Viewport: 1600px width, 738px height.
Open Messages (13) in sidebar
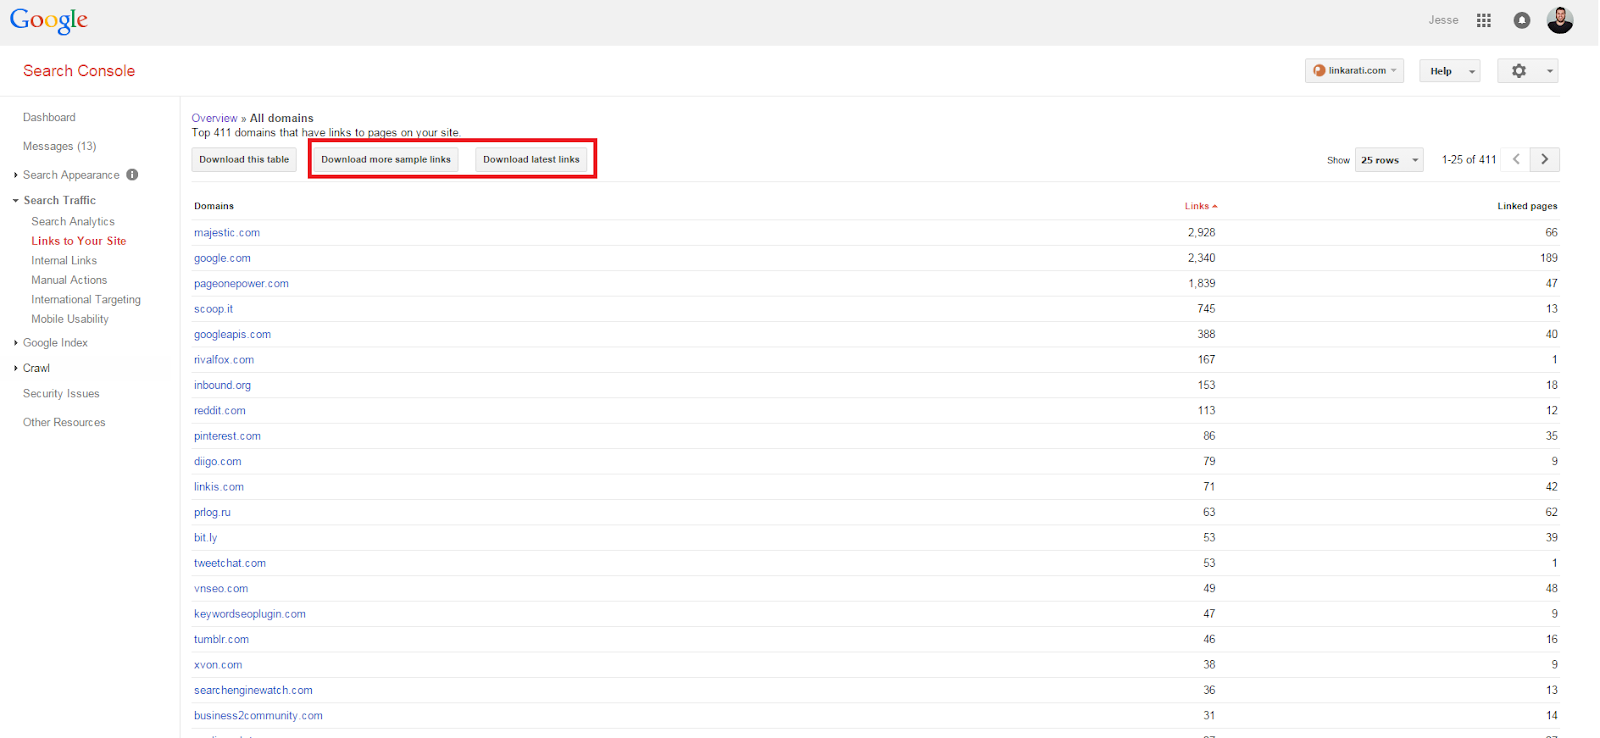point(60,146)
